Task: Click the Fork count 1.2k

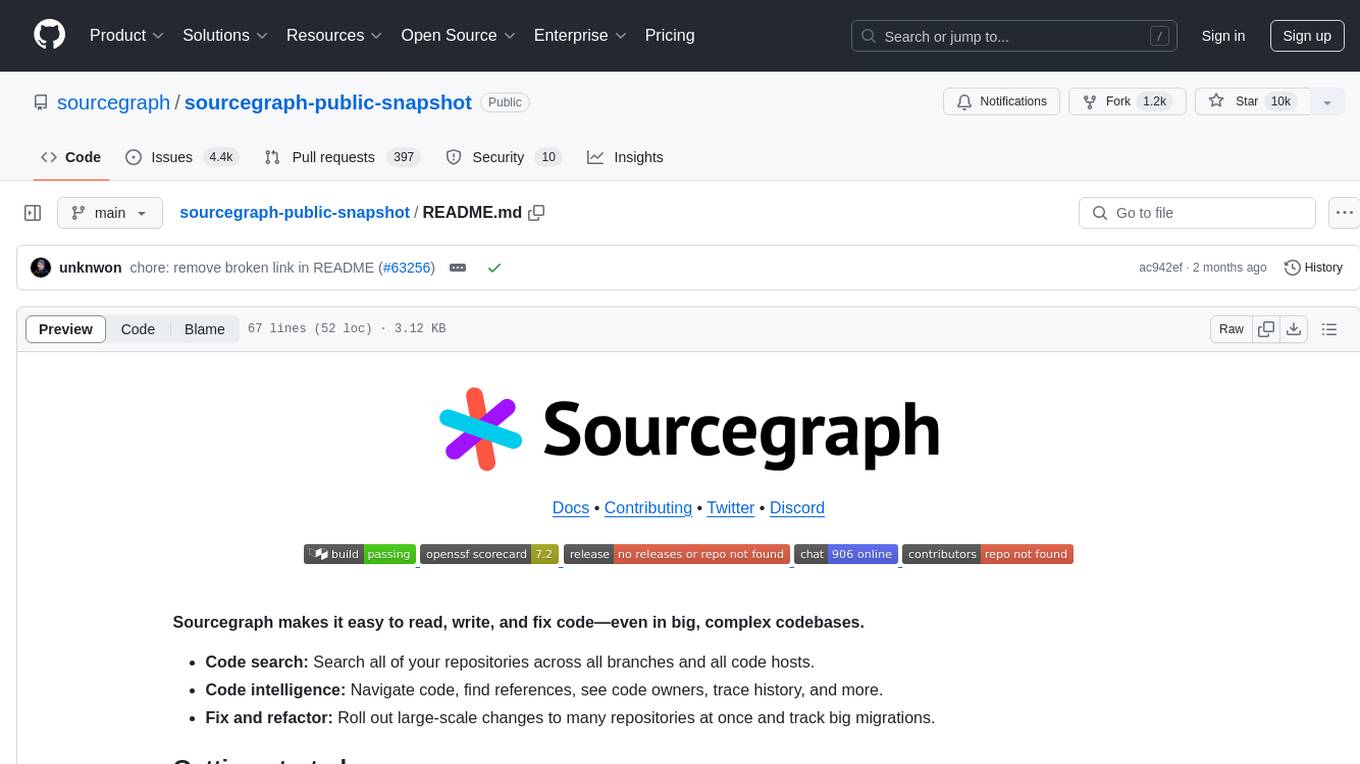Action: [x=1155, y=101]
